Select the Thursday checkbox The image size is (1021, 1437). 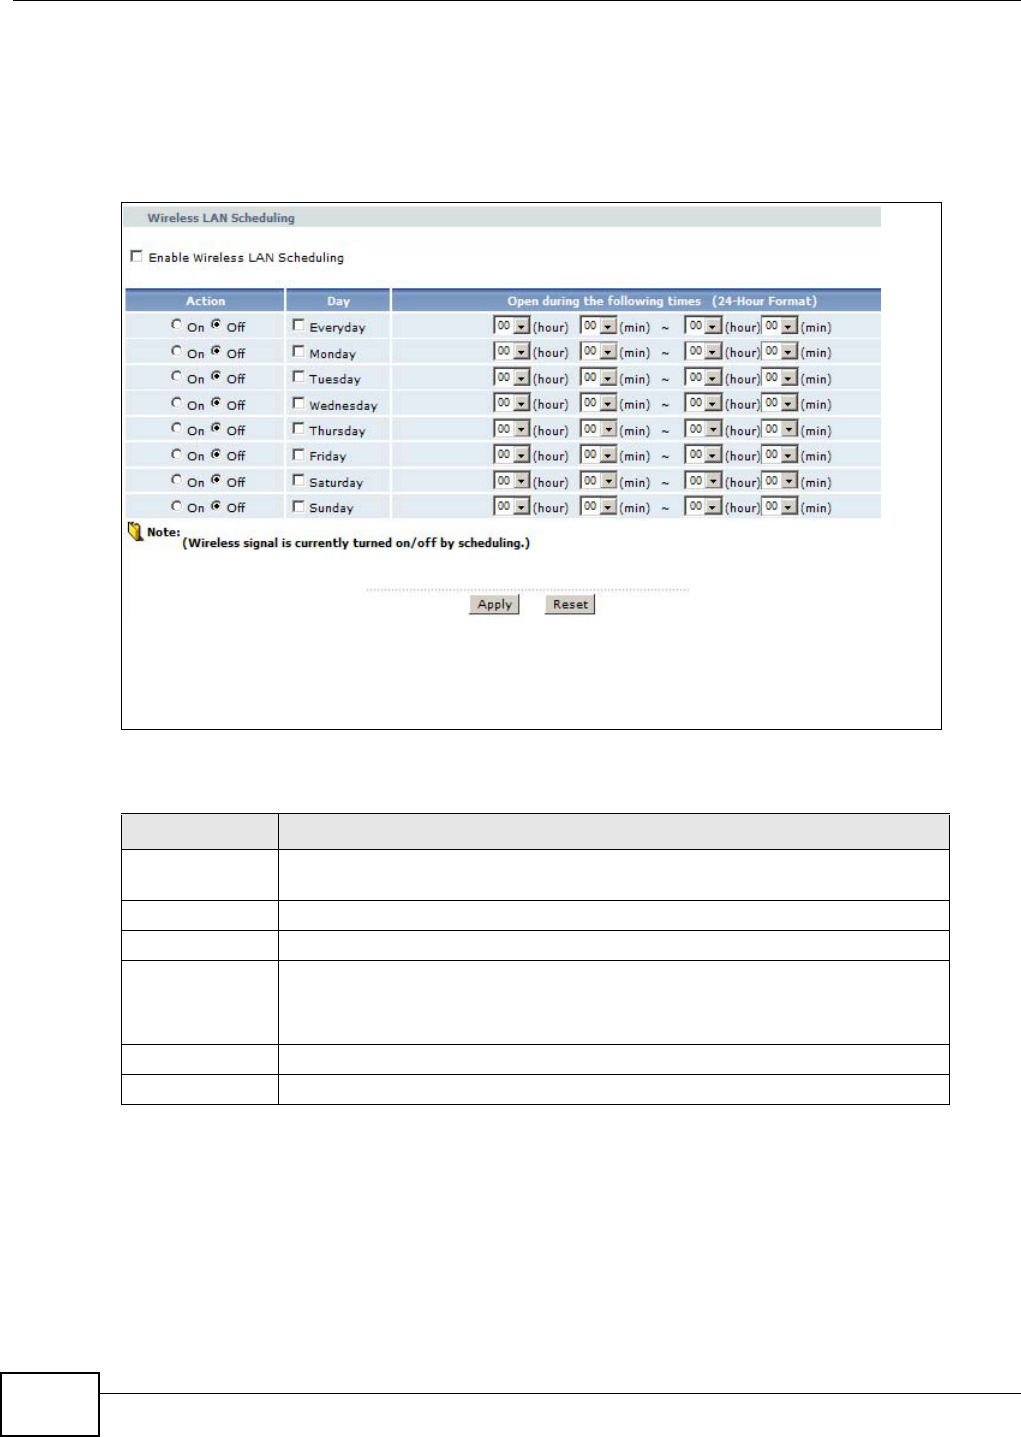pos(298,429)
